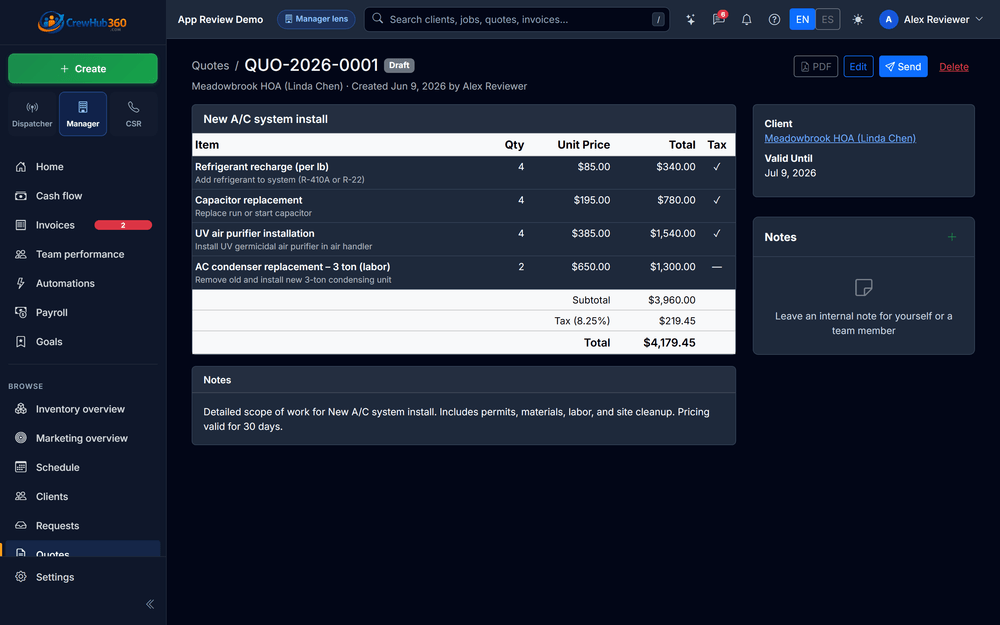Click Capacitor replacement item name

[249, 200]
